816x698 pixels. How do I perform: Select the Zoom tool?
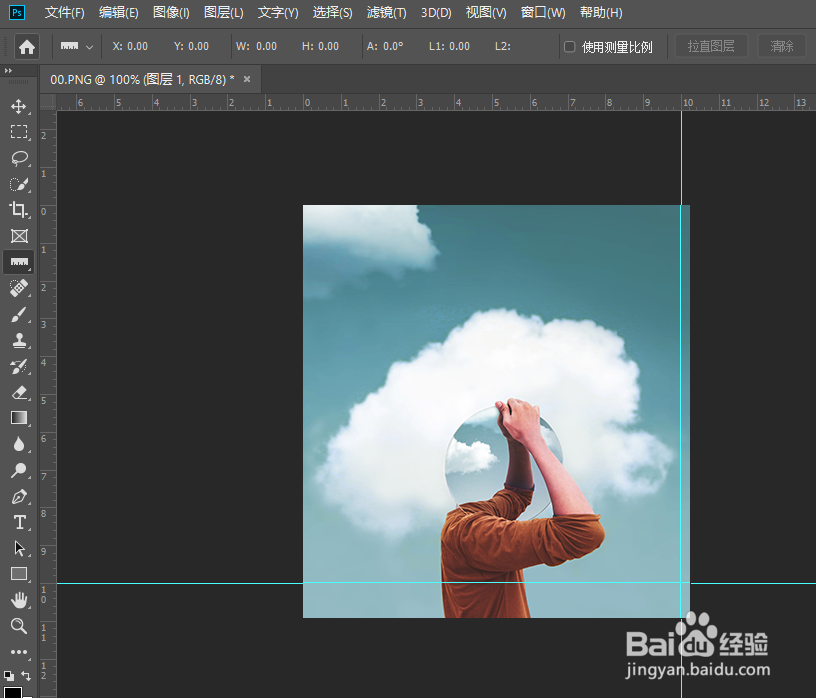tap(19, 626)
